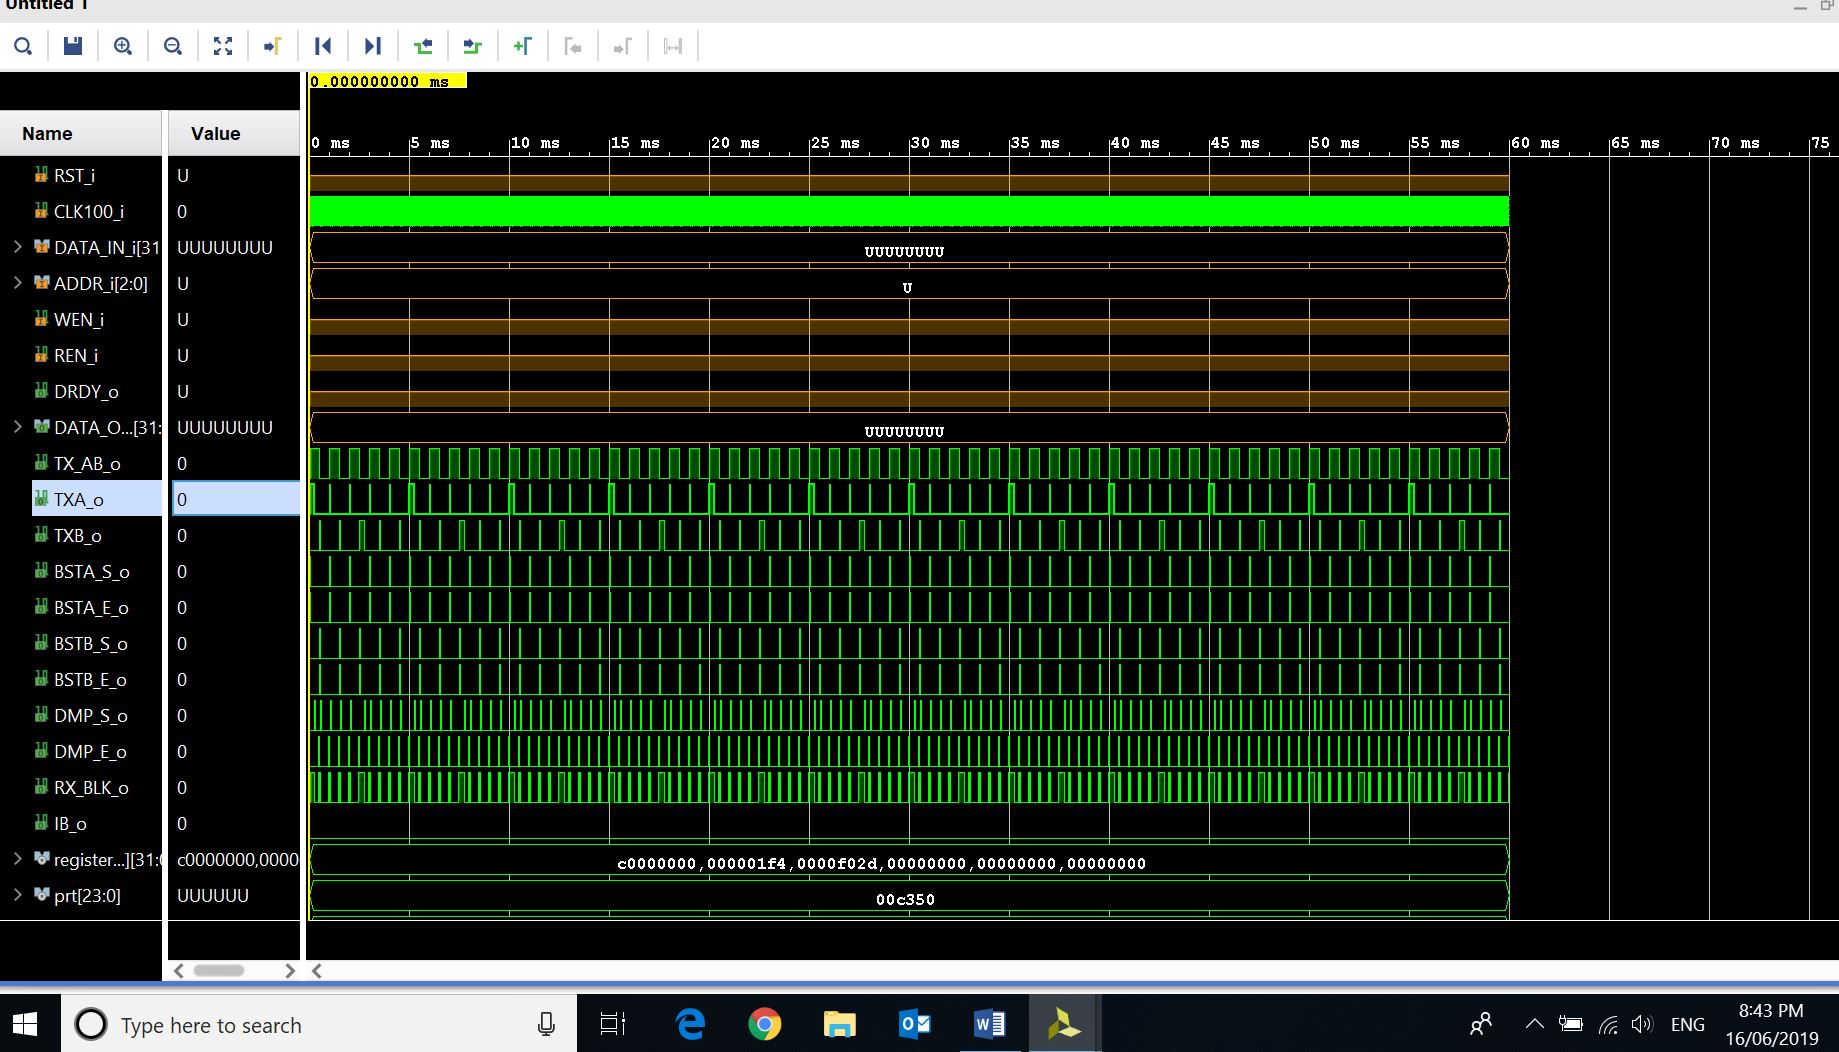Save the waveform configuration
Viewport: 1839px width, 1052px height.
tap(73, 46)
